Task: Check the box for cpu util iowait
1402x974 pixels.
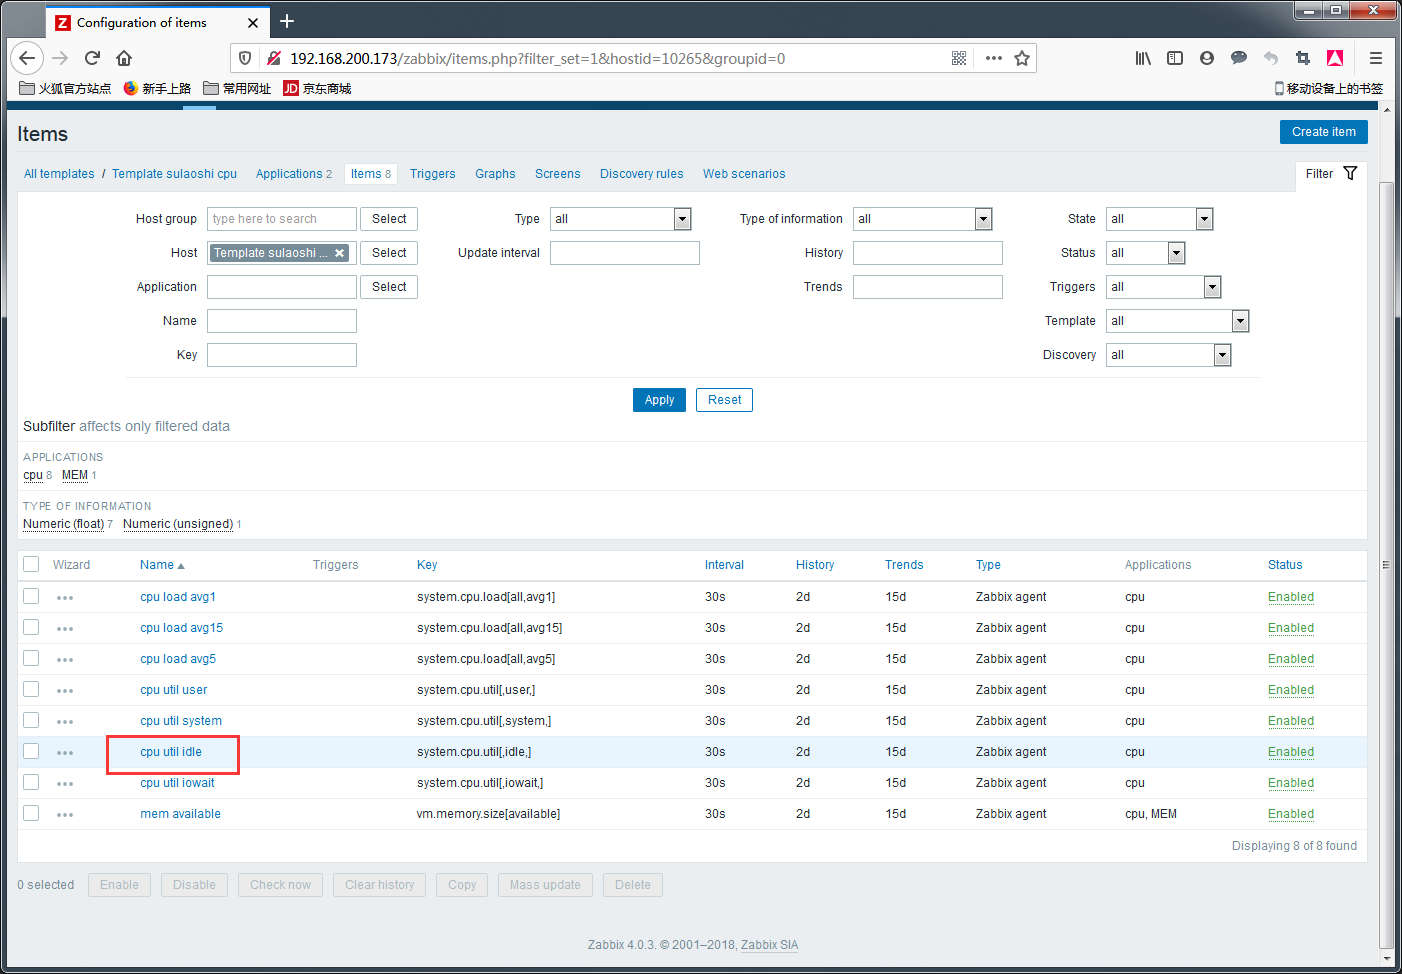Action: click(x=31, y=782)
